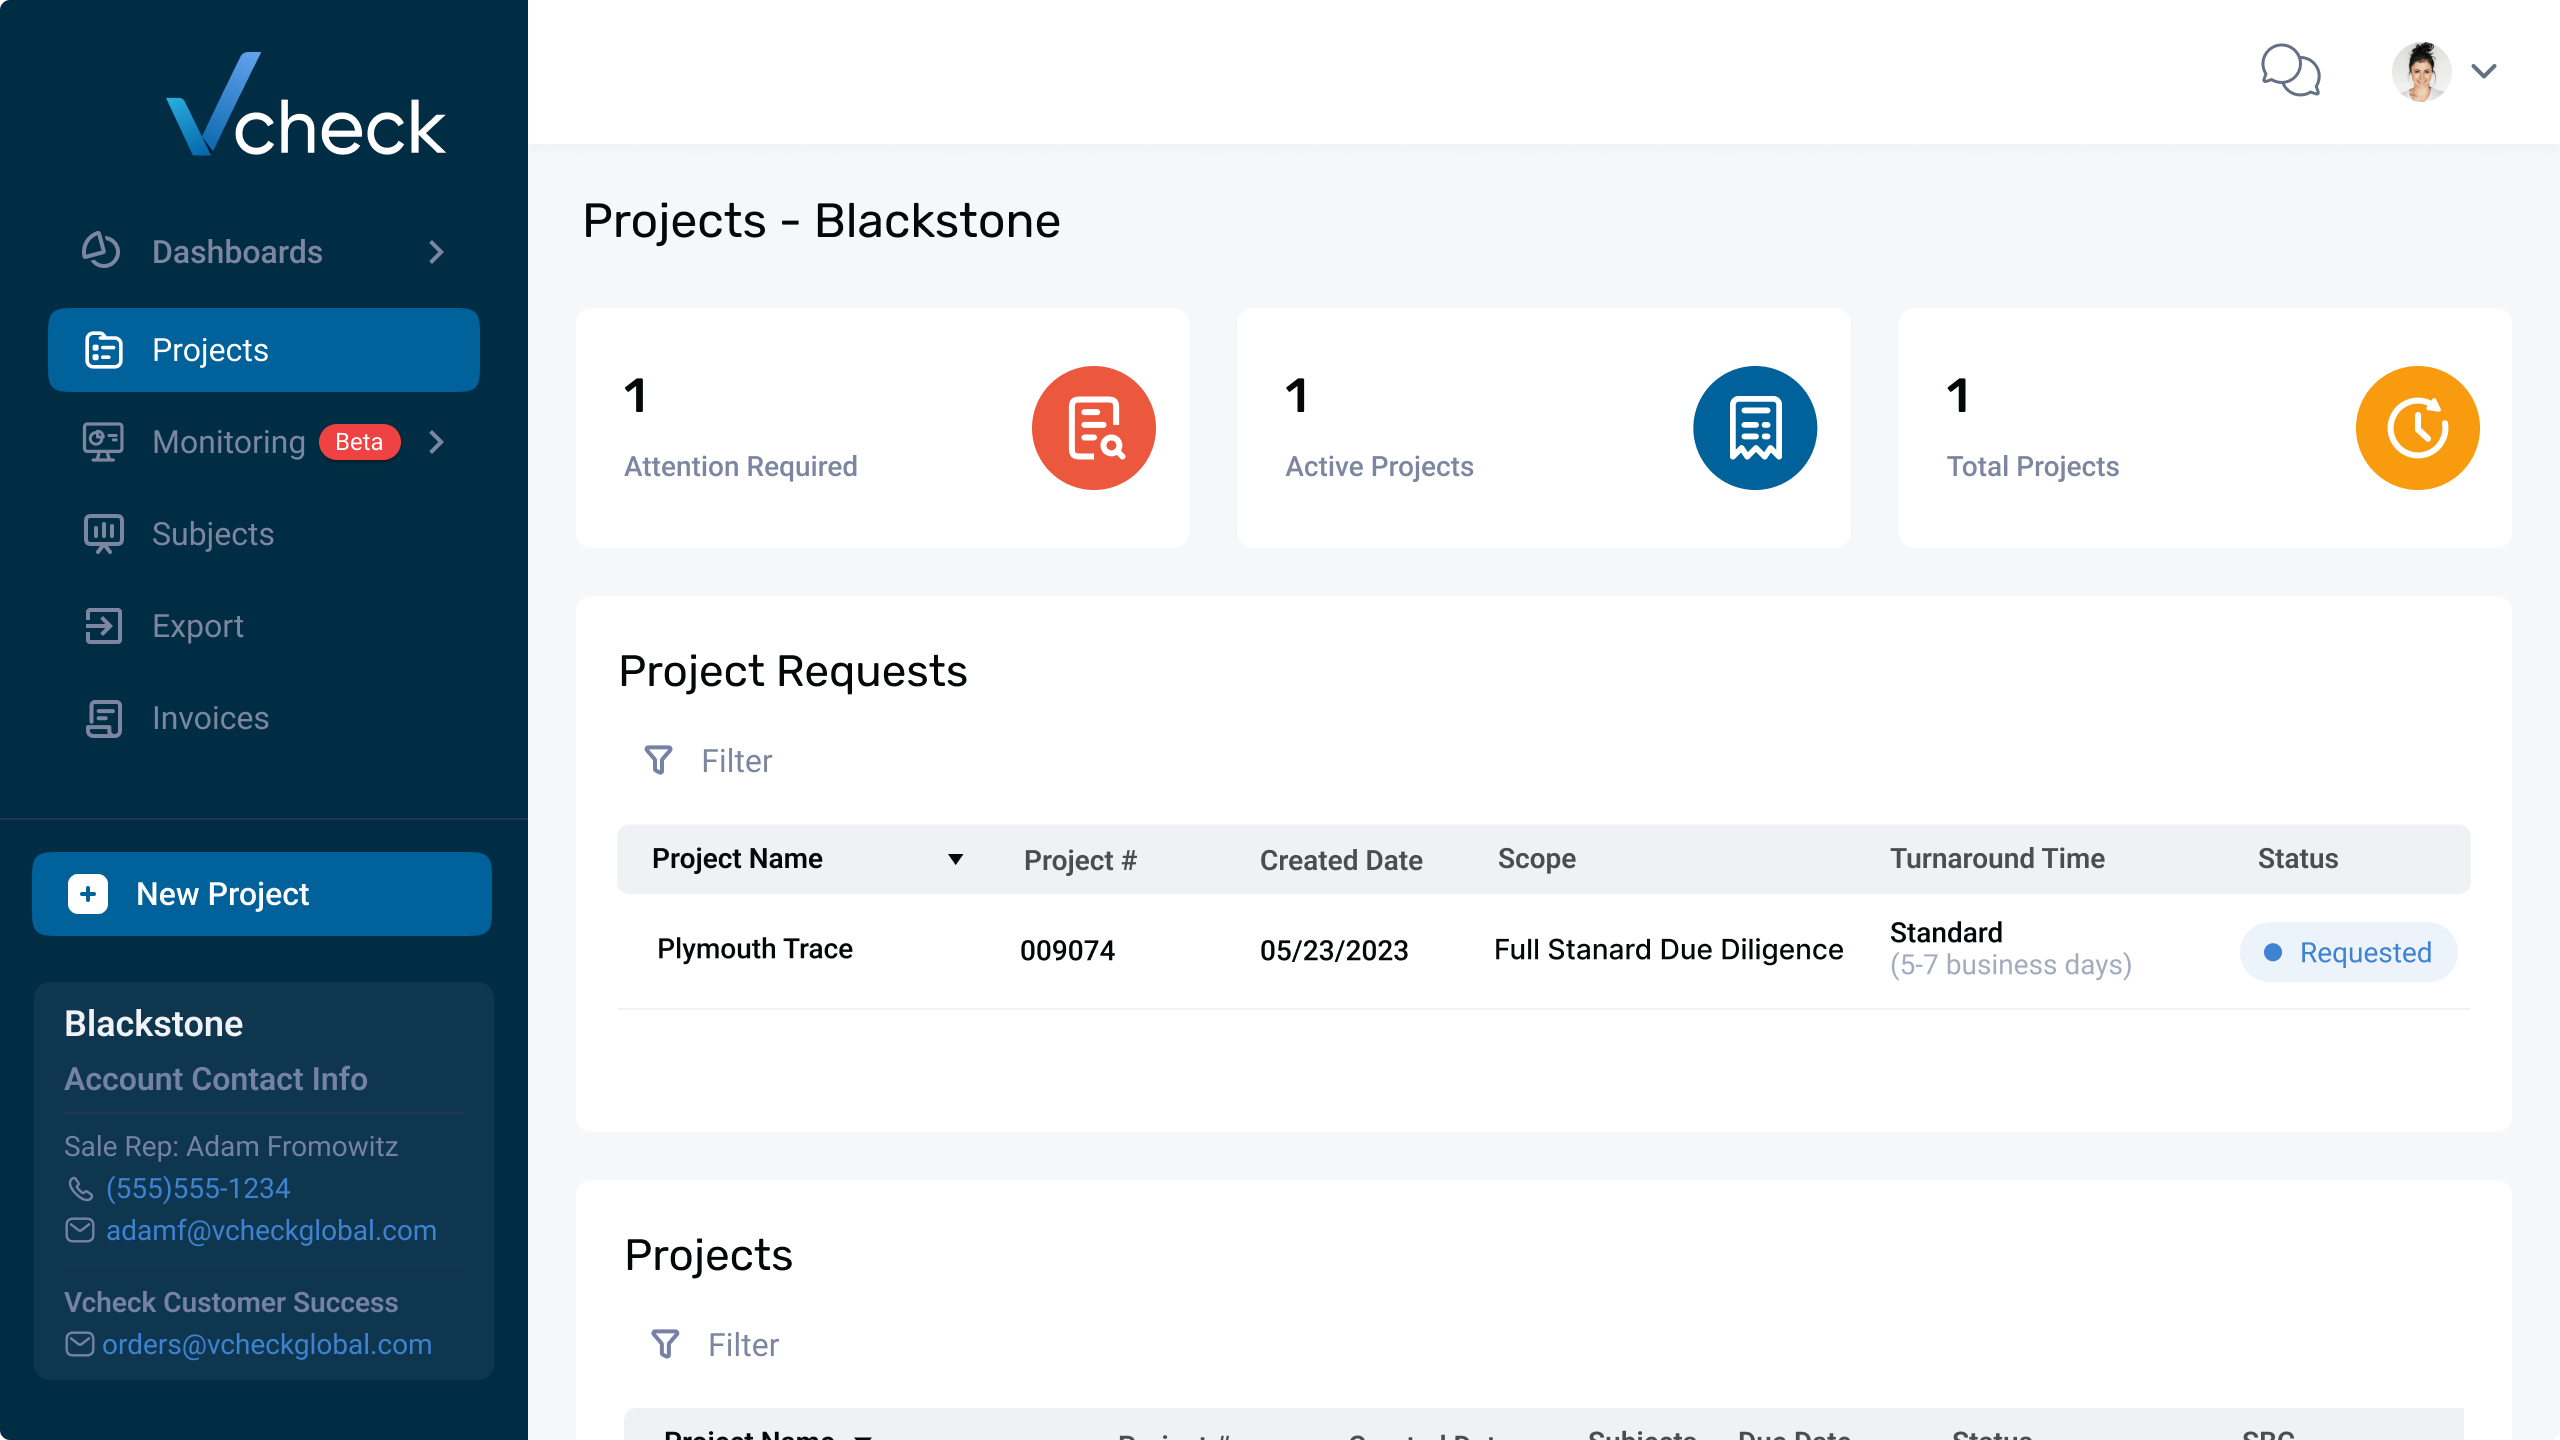Screen dimensions: 2560x1440
Task: Click the Standard turnaround time cell
Action: point(2010,949)
